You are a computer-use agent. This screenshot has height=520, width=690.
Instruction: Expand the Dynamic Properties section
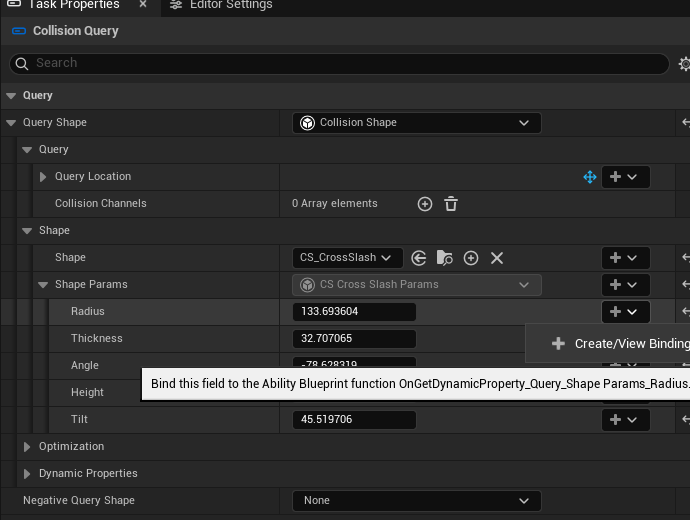(27, 474)
